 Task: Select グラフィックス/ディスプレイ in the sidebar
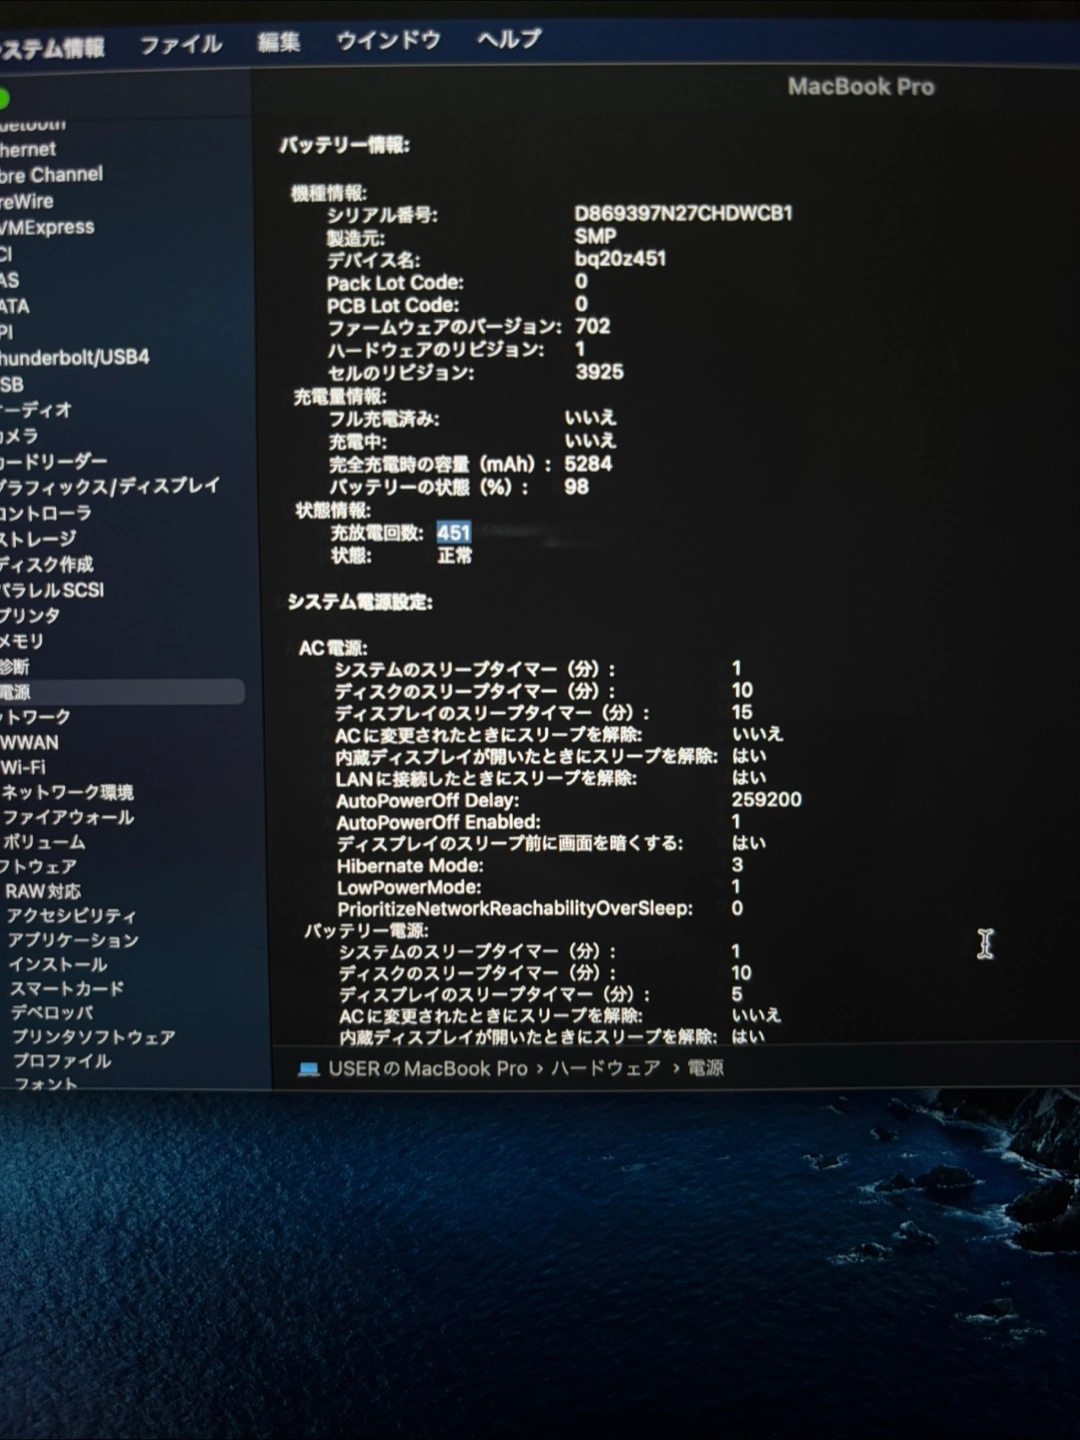108,486
